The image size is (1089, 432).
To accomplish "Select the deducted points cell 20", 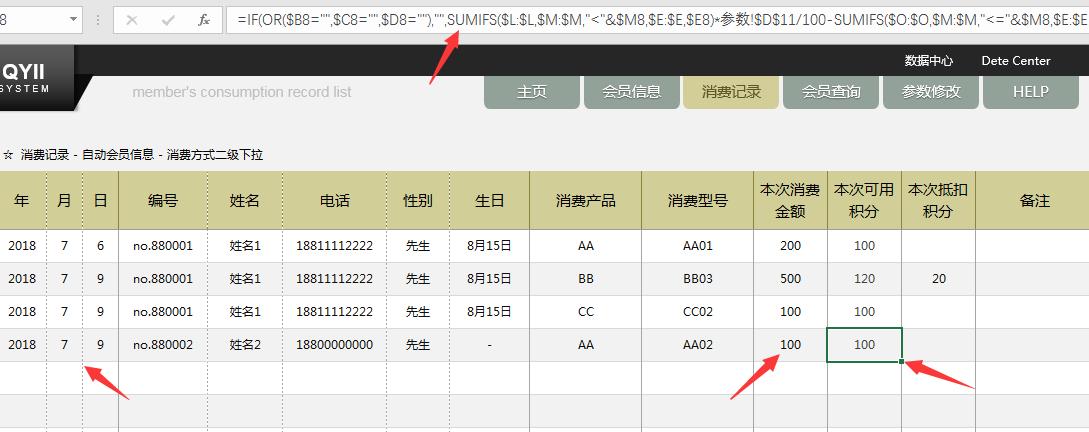I will click(x=938, y=279).
